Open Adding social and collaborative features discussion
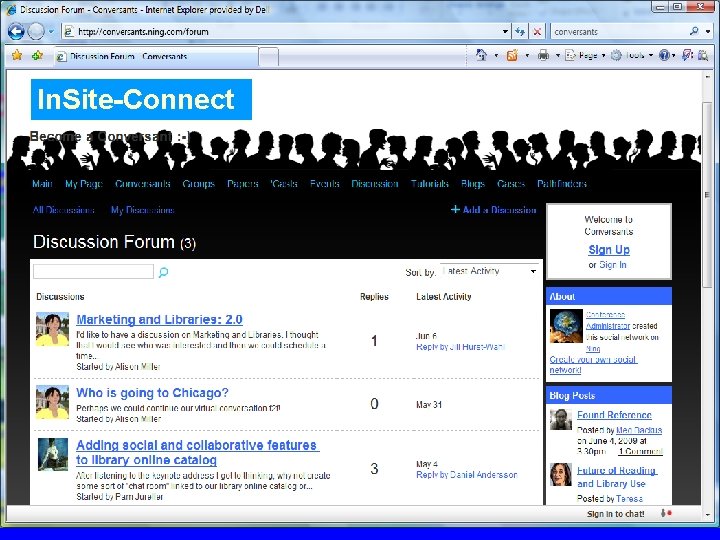The width and height of the screenshot is (720, 540). point(197,452)
